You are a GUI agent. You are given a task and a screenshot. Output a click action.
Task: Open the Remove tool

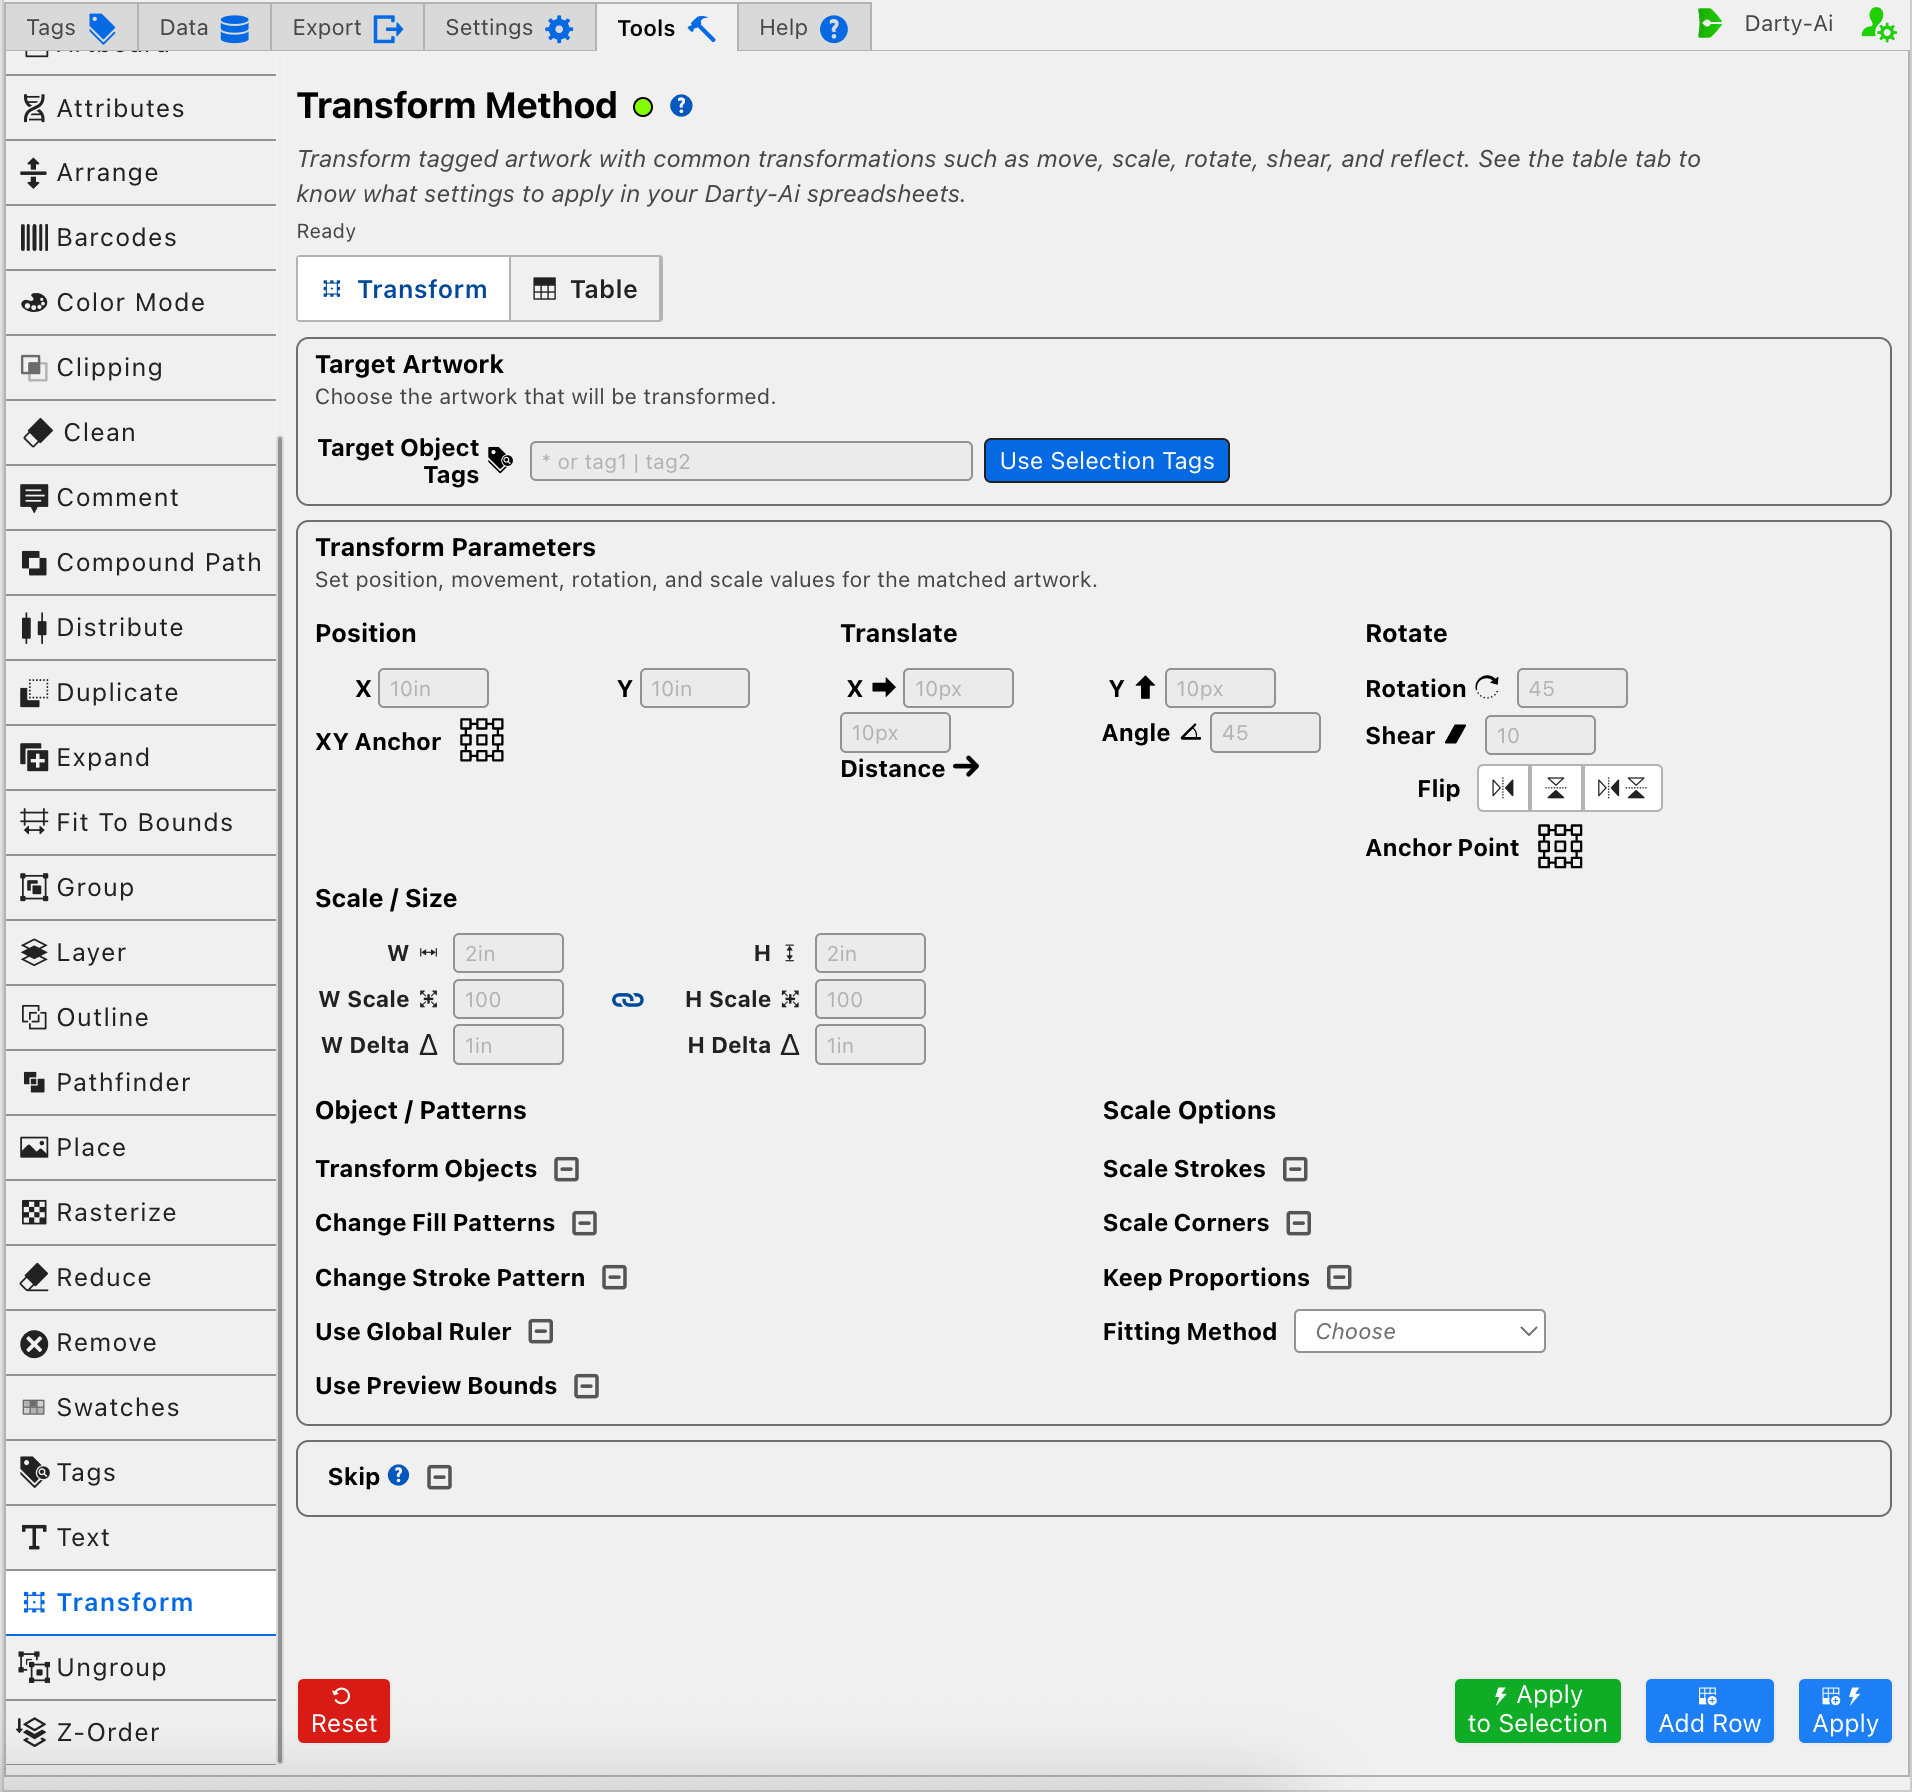[141, 1343]
